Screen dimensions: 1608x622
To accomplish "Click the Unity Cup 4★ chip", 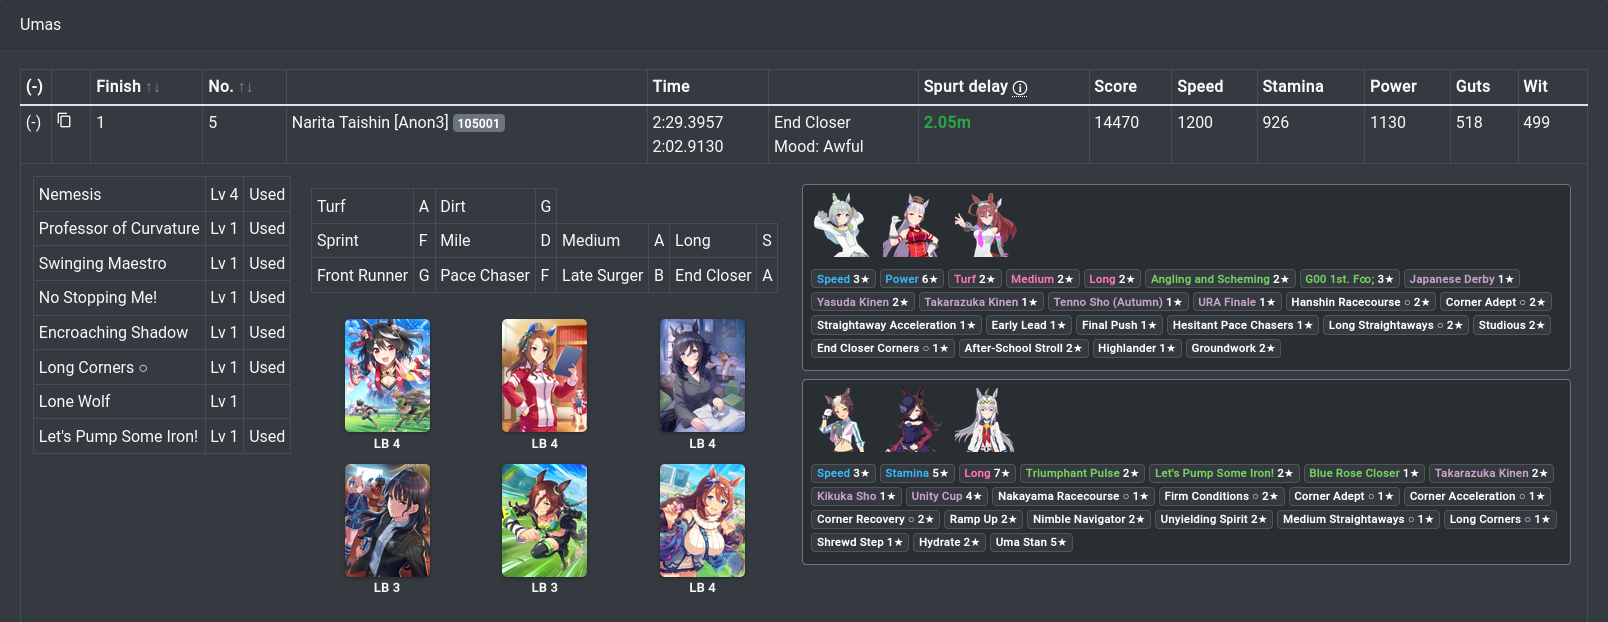I will [946, 496].
